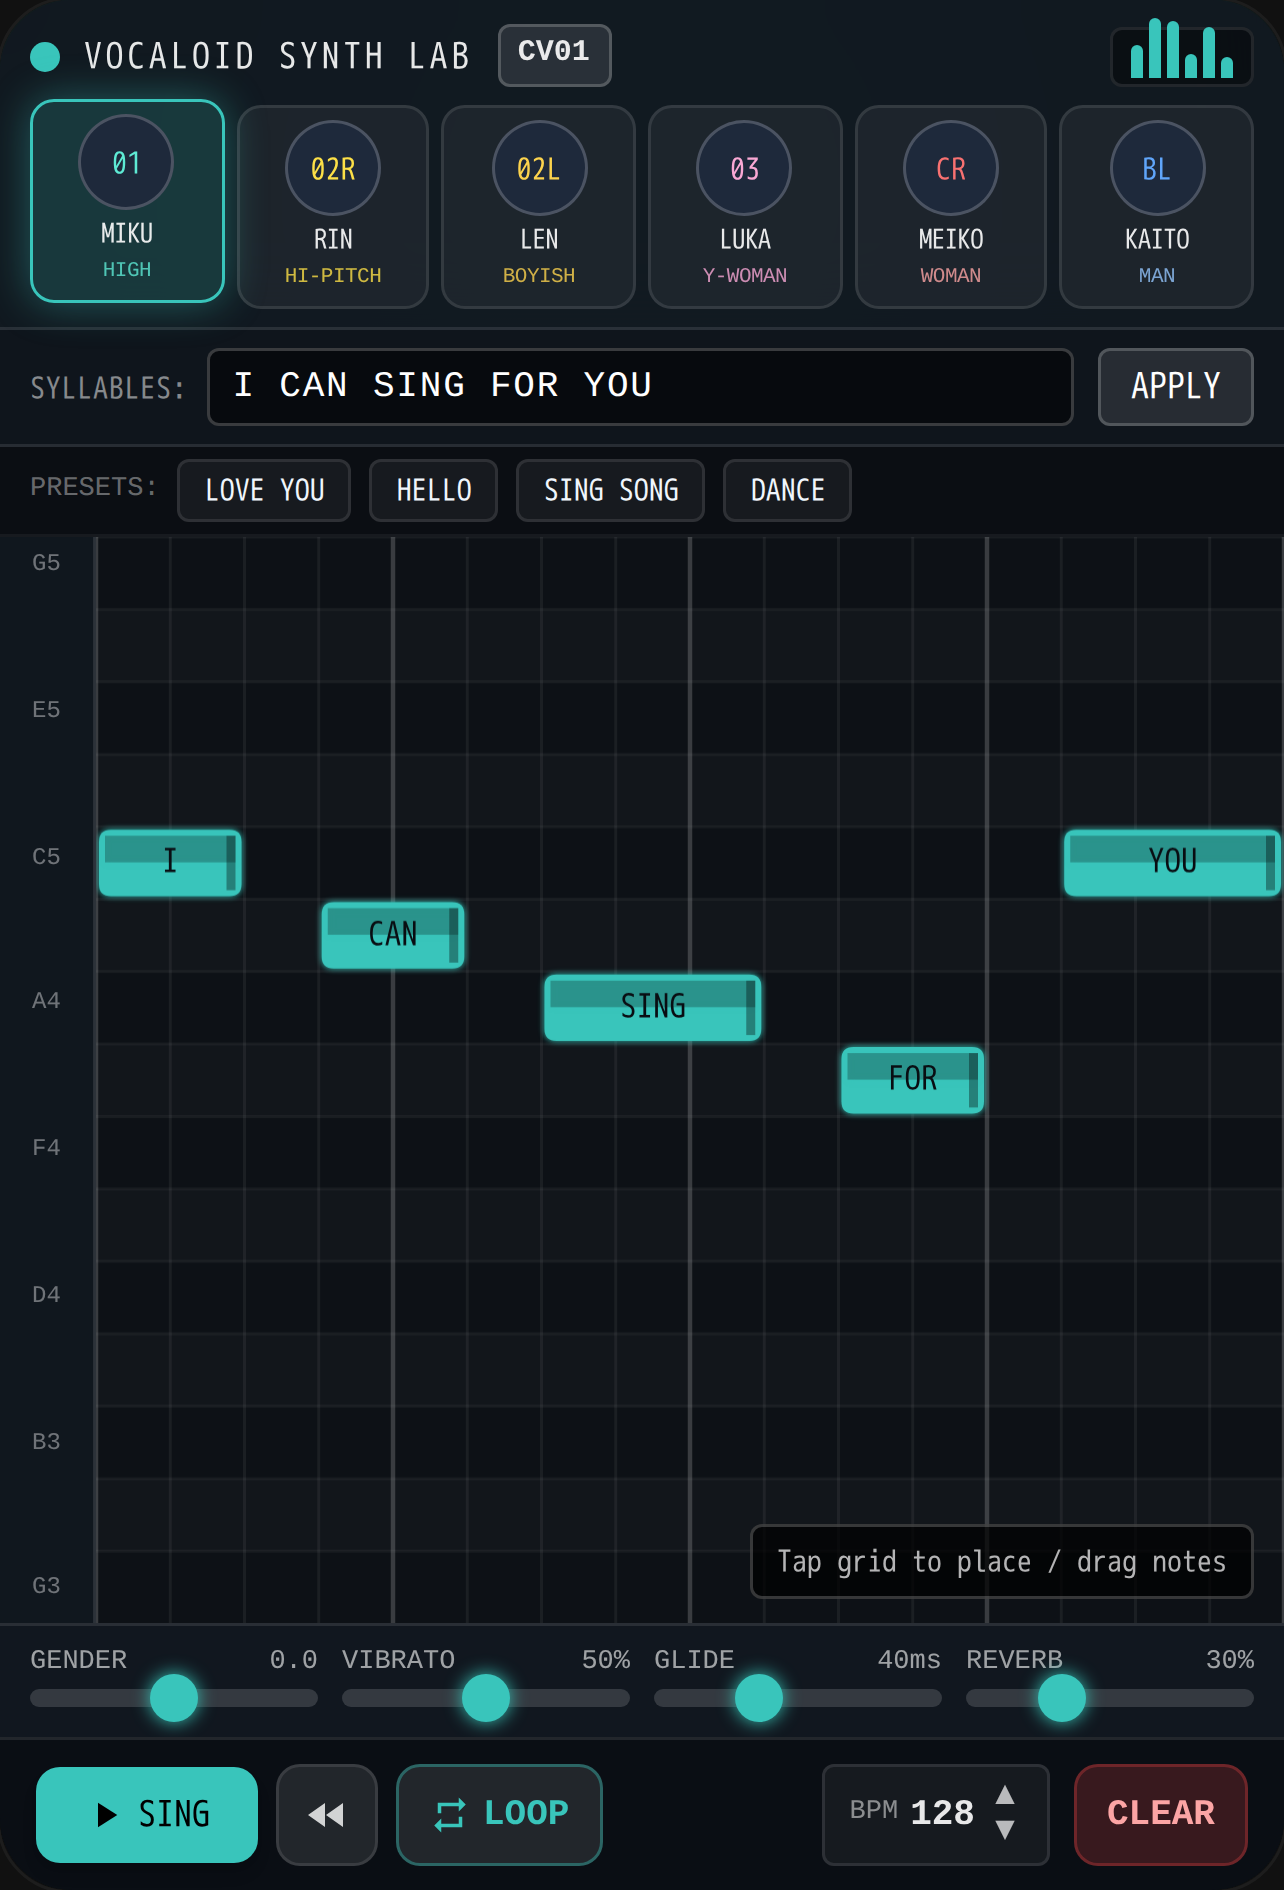
Task: Click the teal status dot in header
Action: click(45, 56)
